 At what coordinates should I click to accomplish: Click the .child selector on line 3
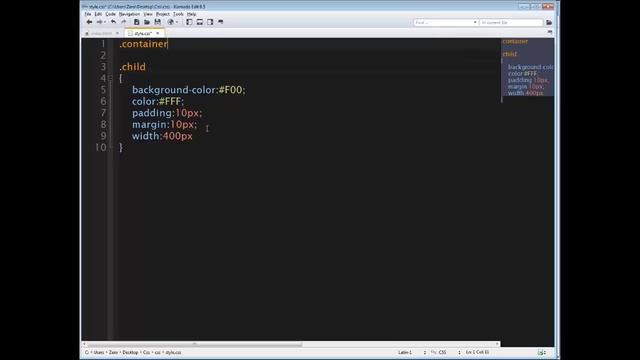pos(133,67)
